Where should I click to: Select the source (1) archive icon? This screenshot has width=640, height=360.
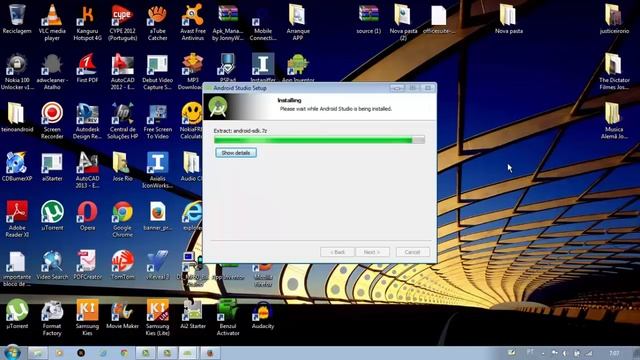tap(369, 19)
